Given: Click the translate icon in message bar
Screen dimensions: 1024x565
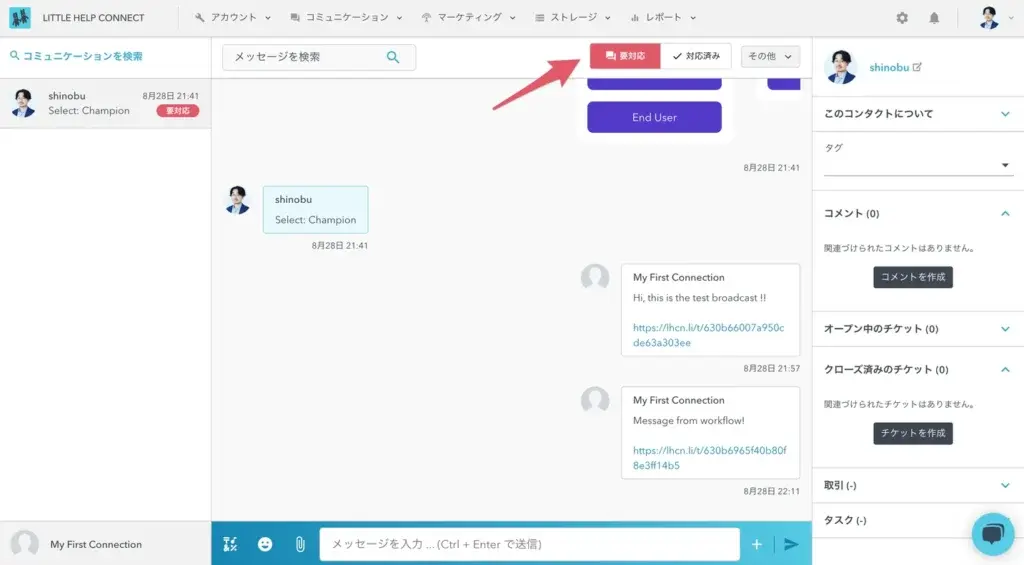Looking at the screenshot, I should click(231, 544).
